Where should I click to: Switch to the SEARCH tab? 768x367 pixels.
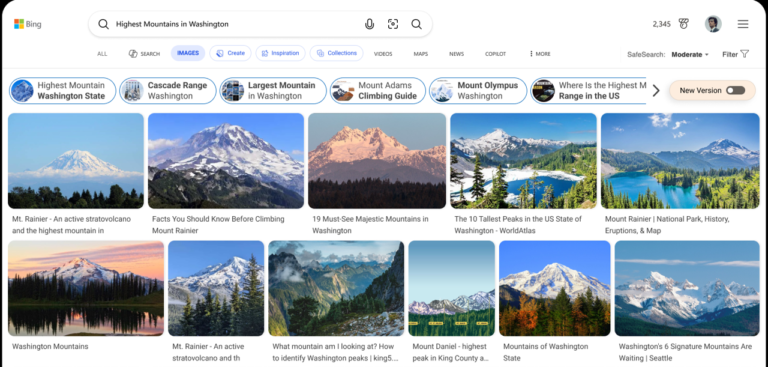click(144, 54)
